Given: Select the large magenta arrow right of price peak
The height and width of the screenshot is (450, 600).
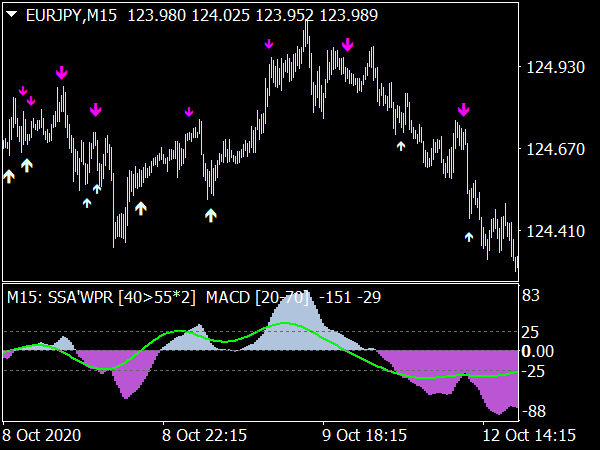Looking at the screenshot, I should 347,45.
